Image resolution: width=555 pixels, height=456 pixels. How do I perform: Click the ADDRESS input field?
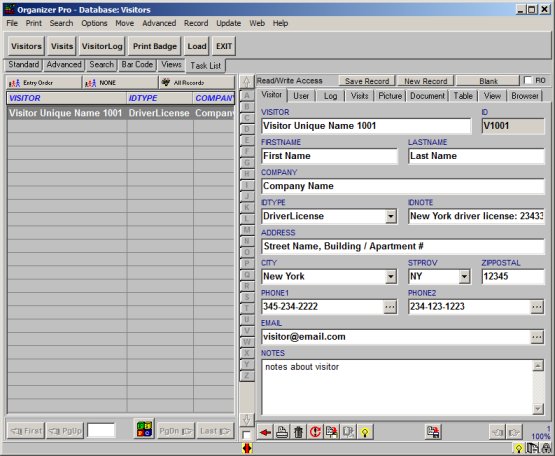pyautogui.click(x=402, y=246)
